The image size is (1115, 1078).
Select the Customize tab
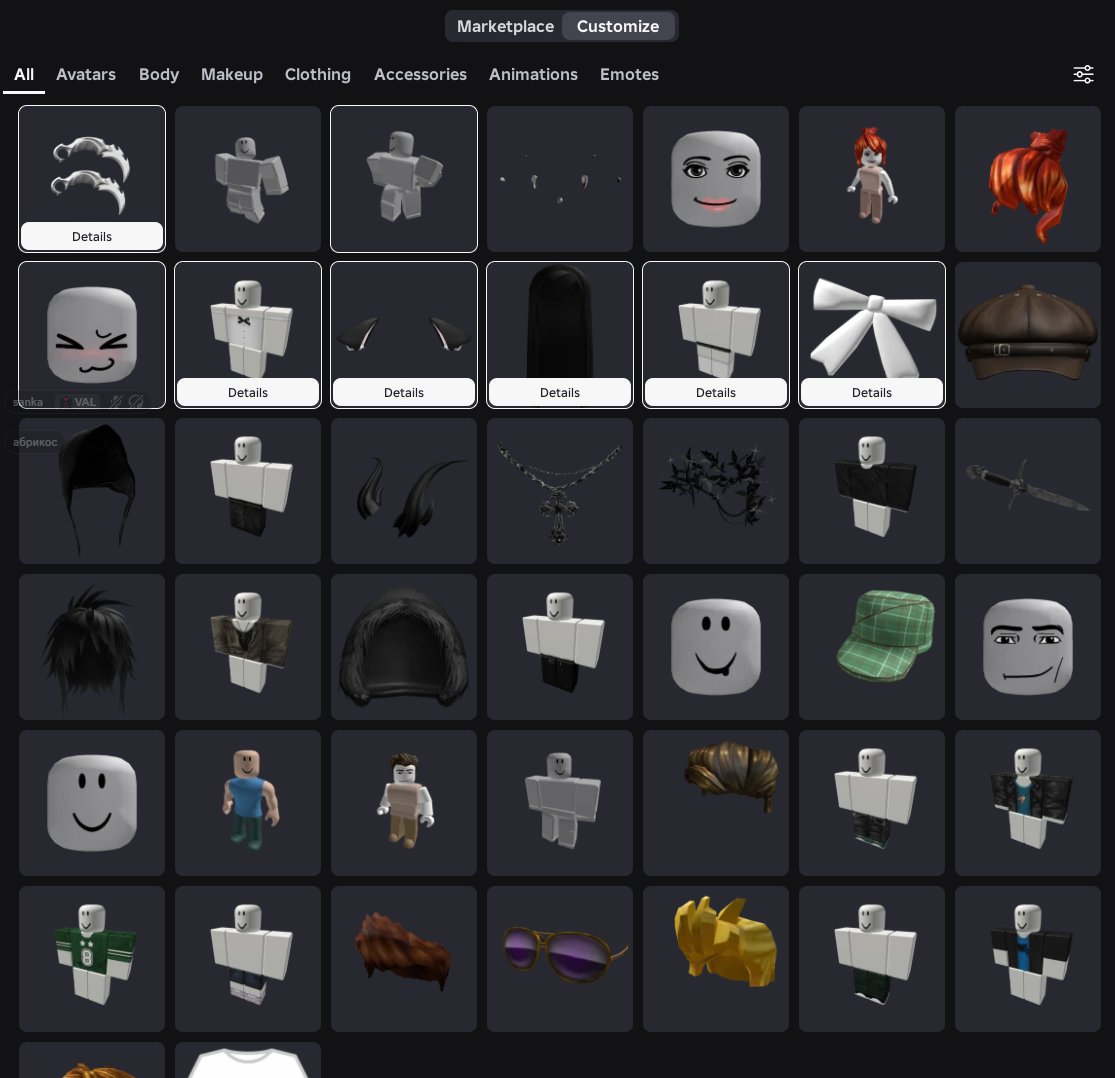618,26
